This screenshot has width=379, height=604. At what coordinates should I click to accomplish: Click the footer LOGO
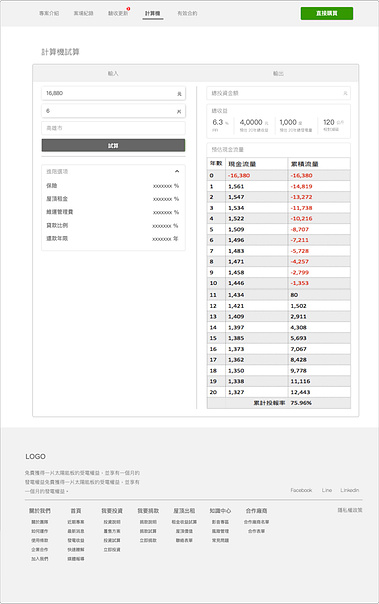coord(35,456)
